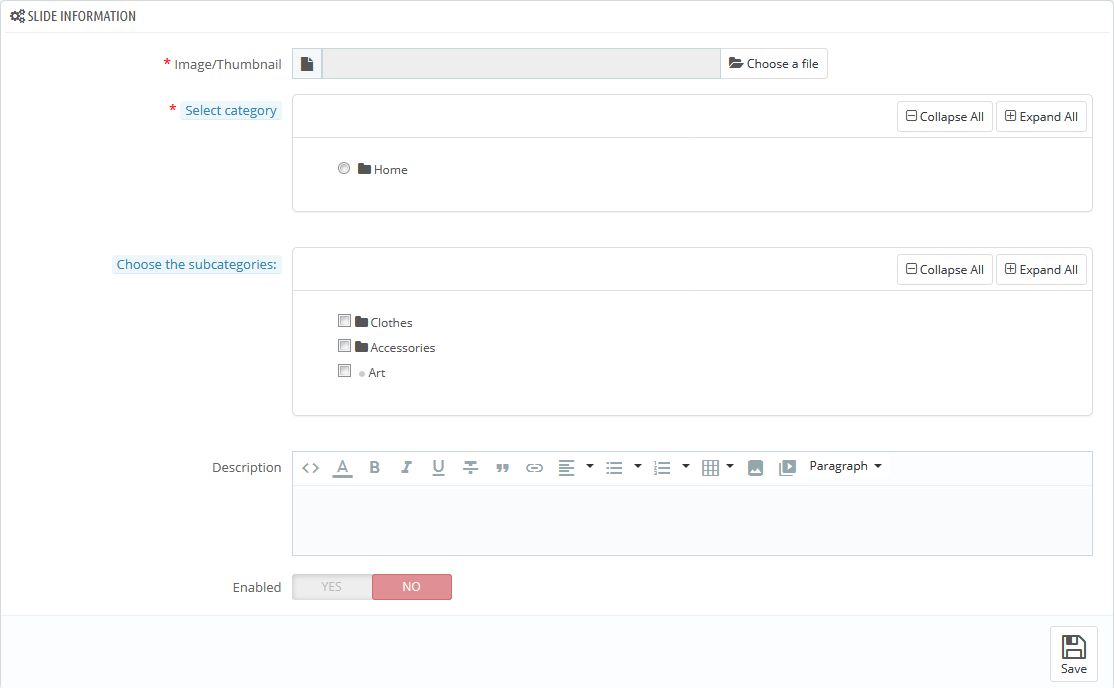Expand All in the subcategories tree
Screen dimensions: 1114x688
pos(1041,269)
